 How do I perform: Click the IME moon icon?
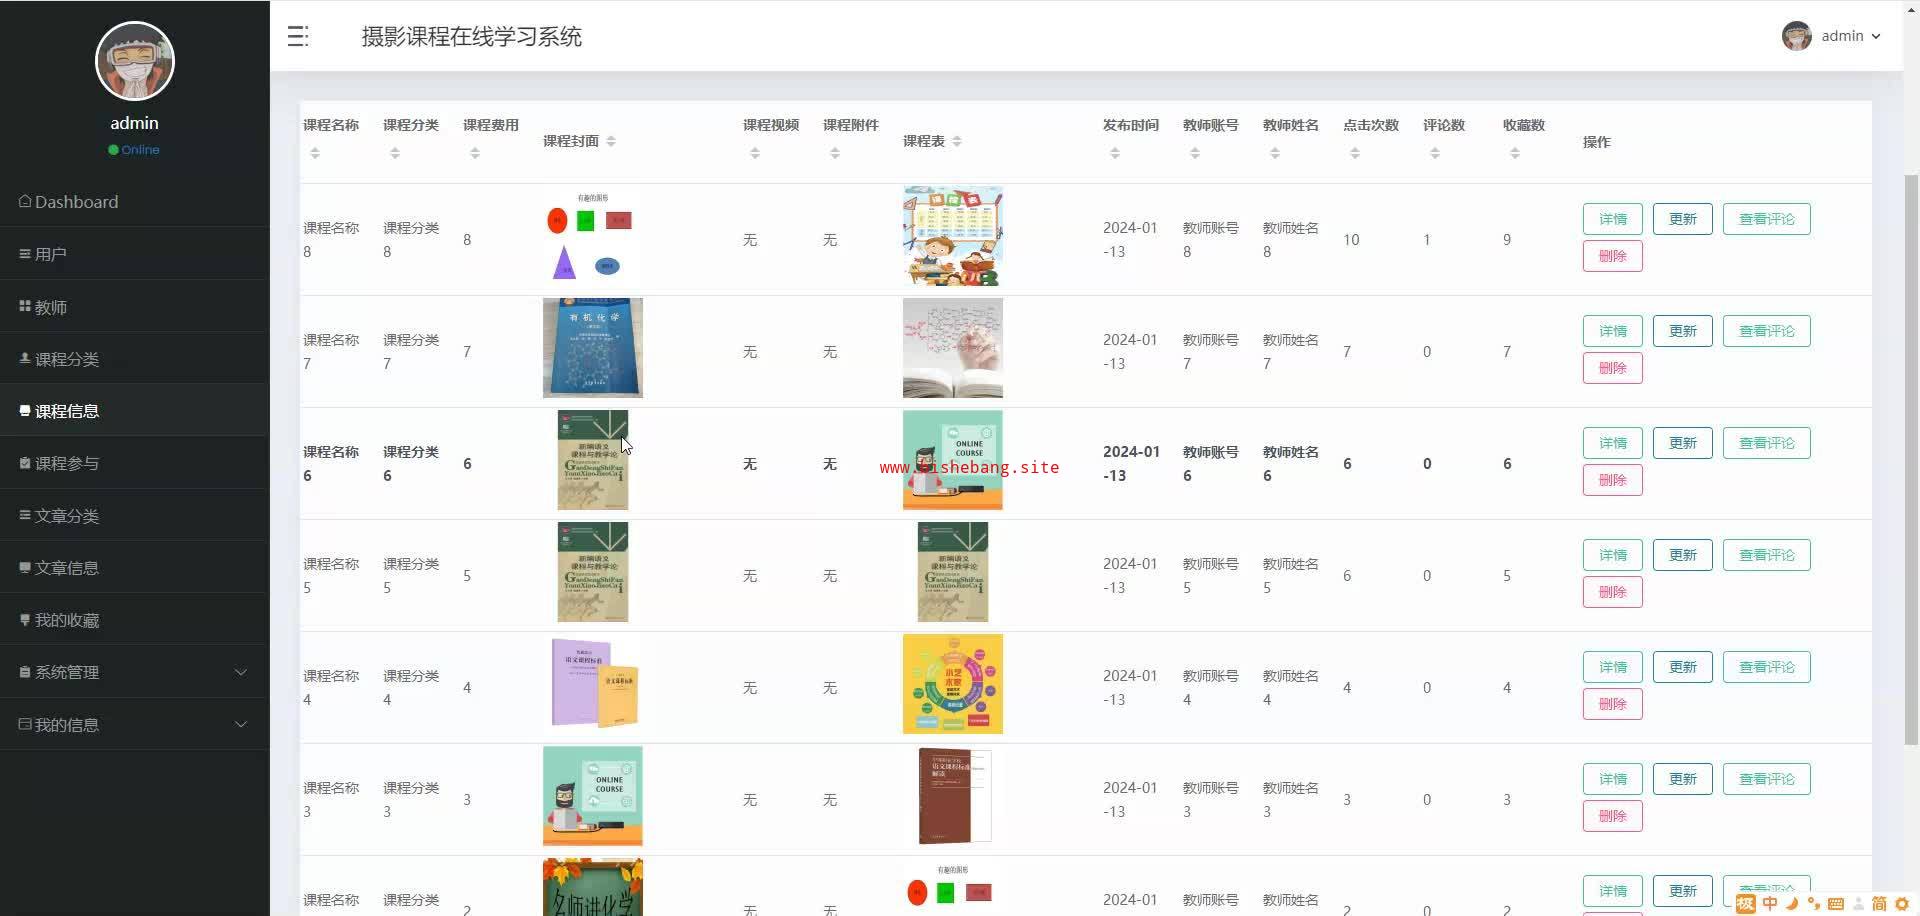1792,904
